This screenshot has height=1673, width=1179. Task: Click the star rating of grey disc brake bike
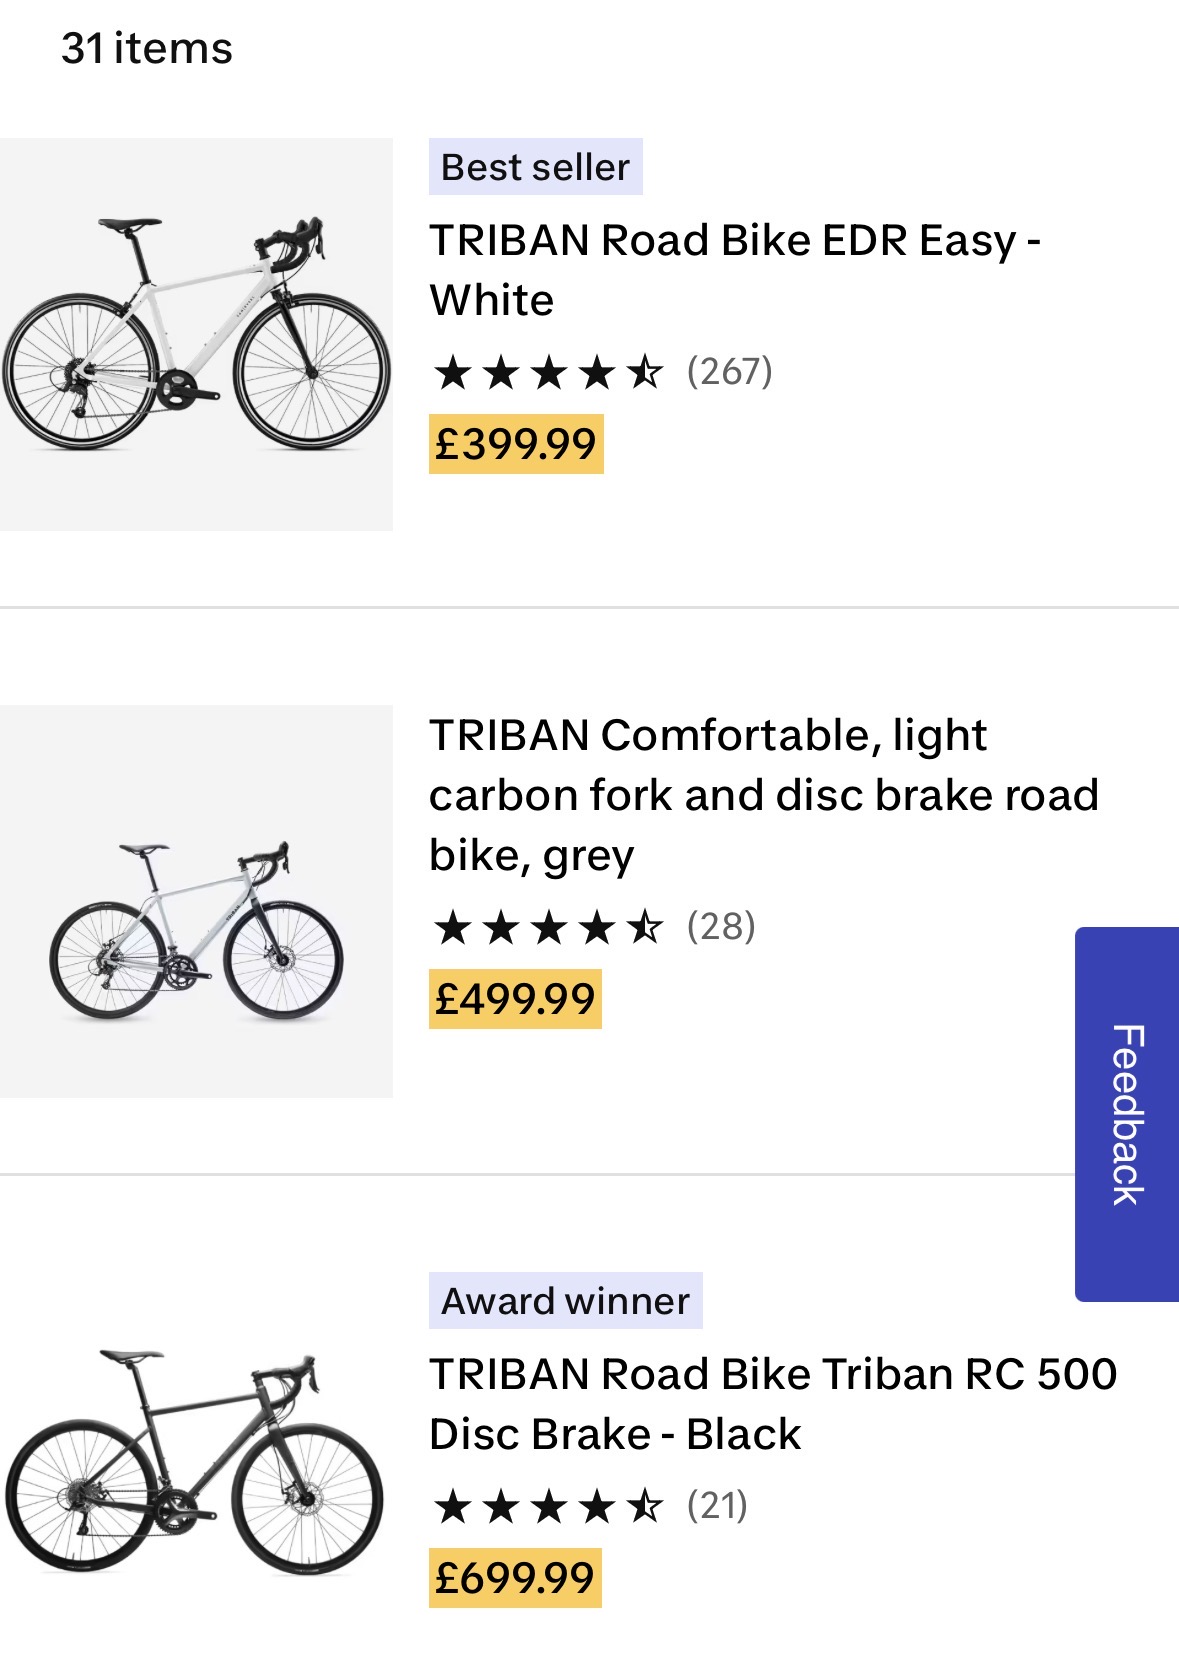coord(548,927)
